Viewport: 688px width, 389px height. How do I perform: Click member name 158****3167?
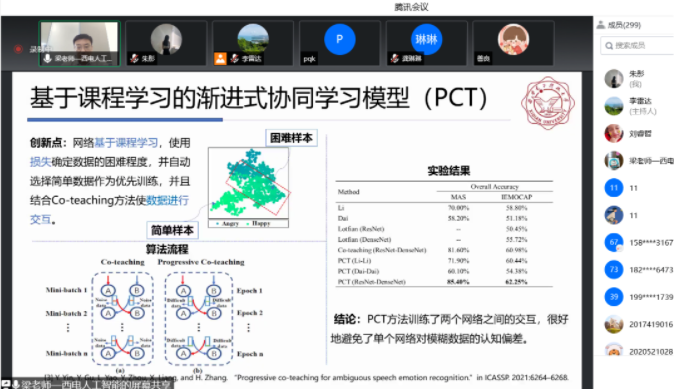pos(651,243)
